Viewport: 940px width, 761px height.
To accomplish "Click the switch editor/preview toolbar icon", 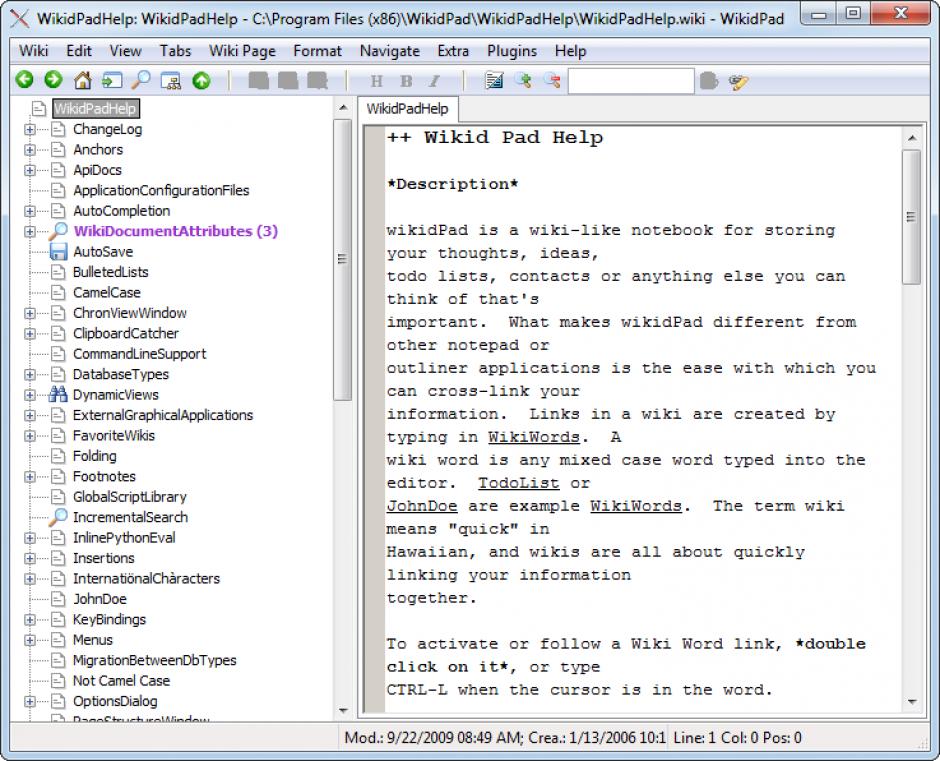I will click(494, 80).
